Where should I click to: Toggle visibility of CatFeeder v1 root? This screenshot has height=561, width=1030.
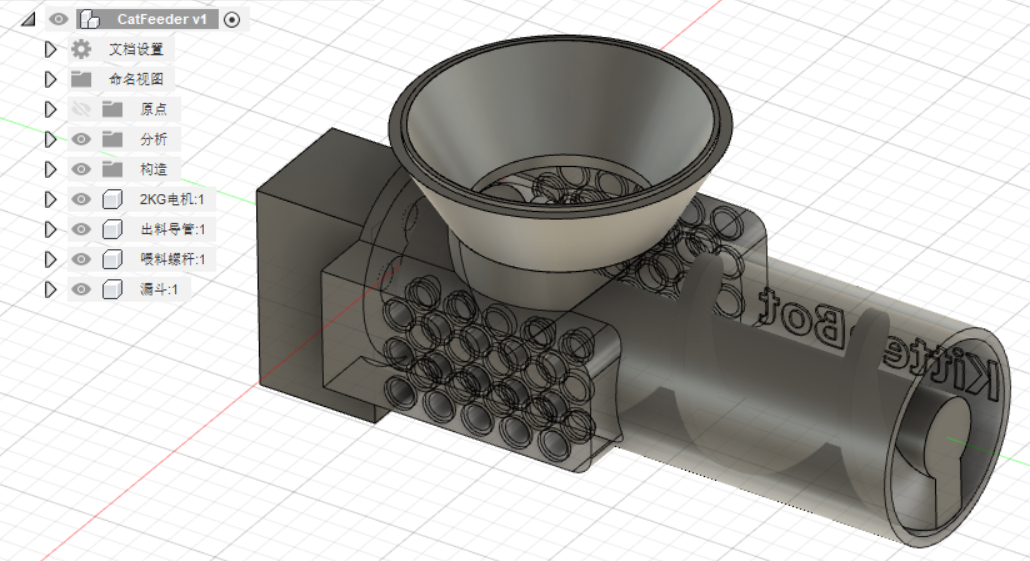58,20
